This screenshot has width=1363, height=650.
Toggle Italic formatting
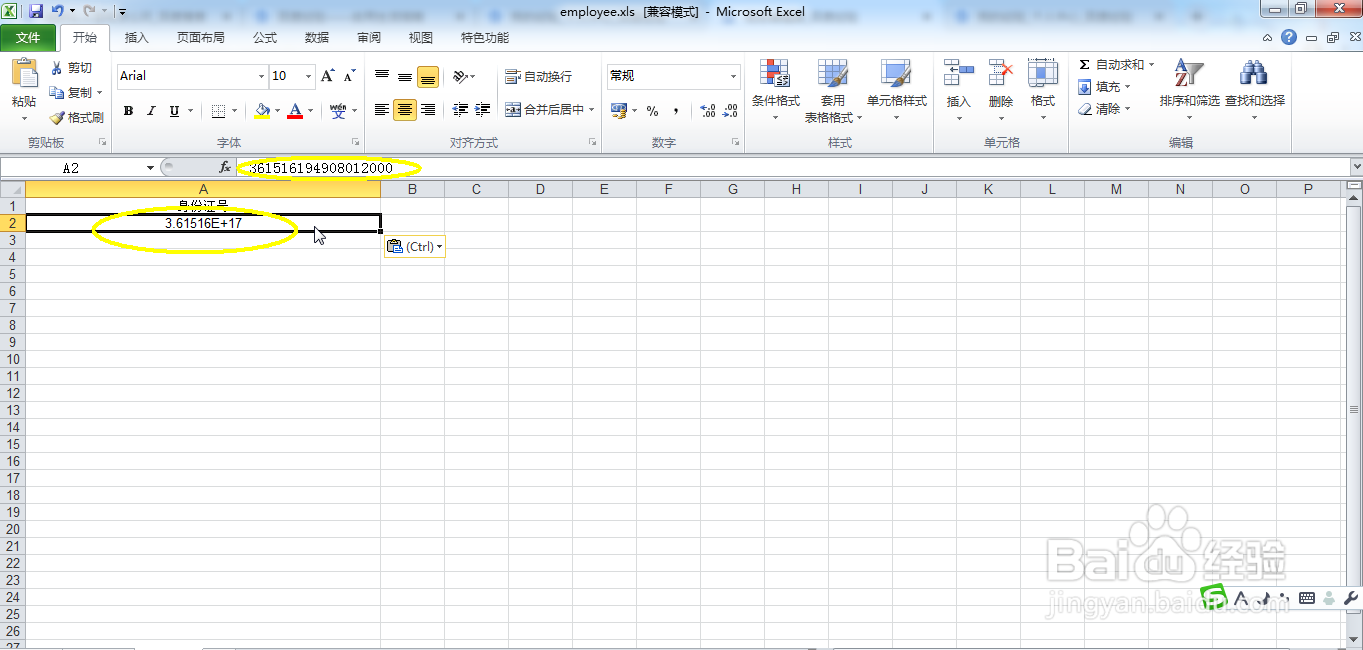(151, 111)
